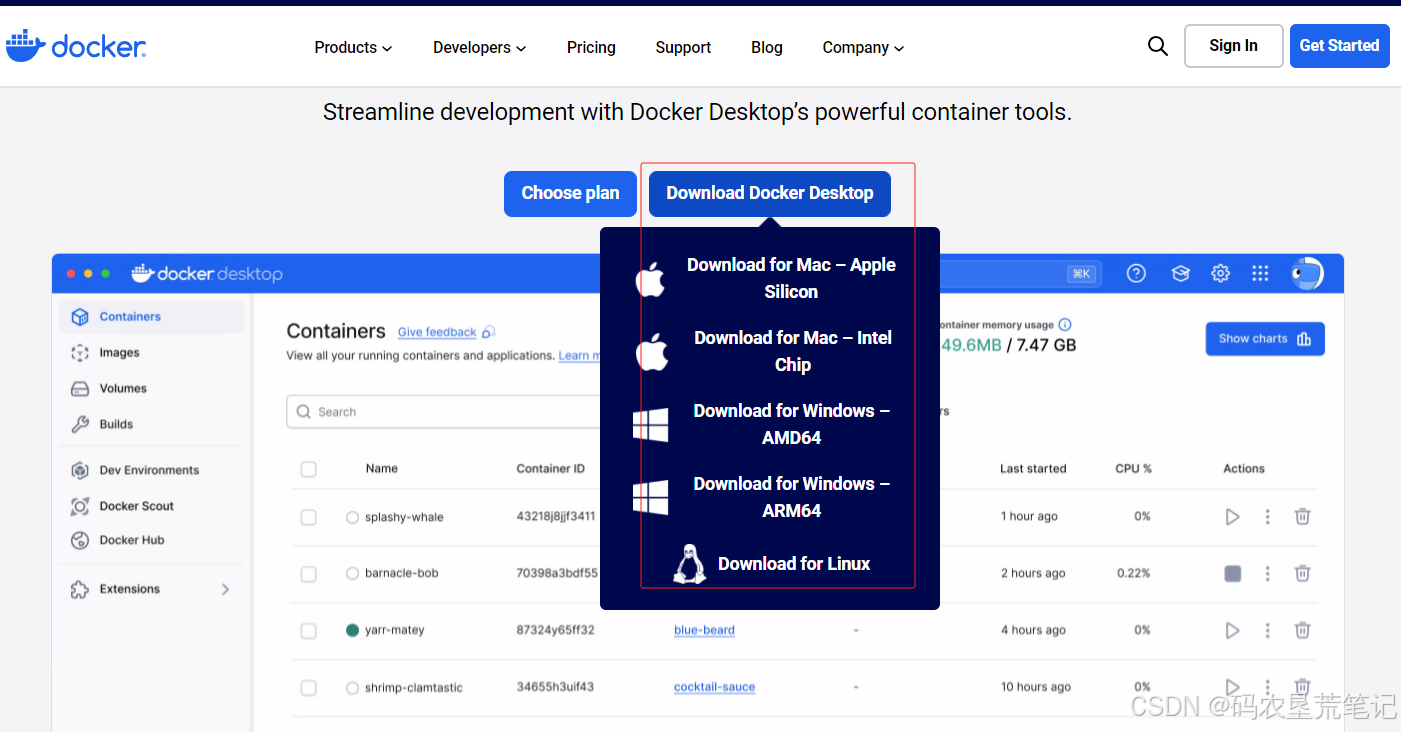Viewport: 1401px width, 732px height.
Task: Click the Containers cube icon in the sidebar
Action: pos(80,317)
